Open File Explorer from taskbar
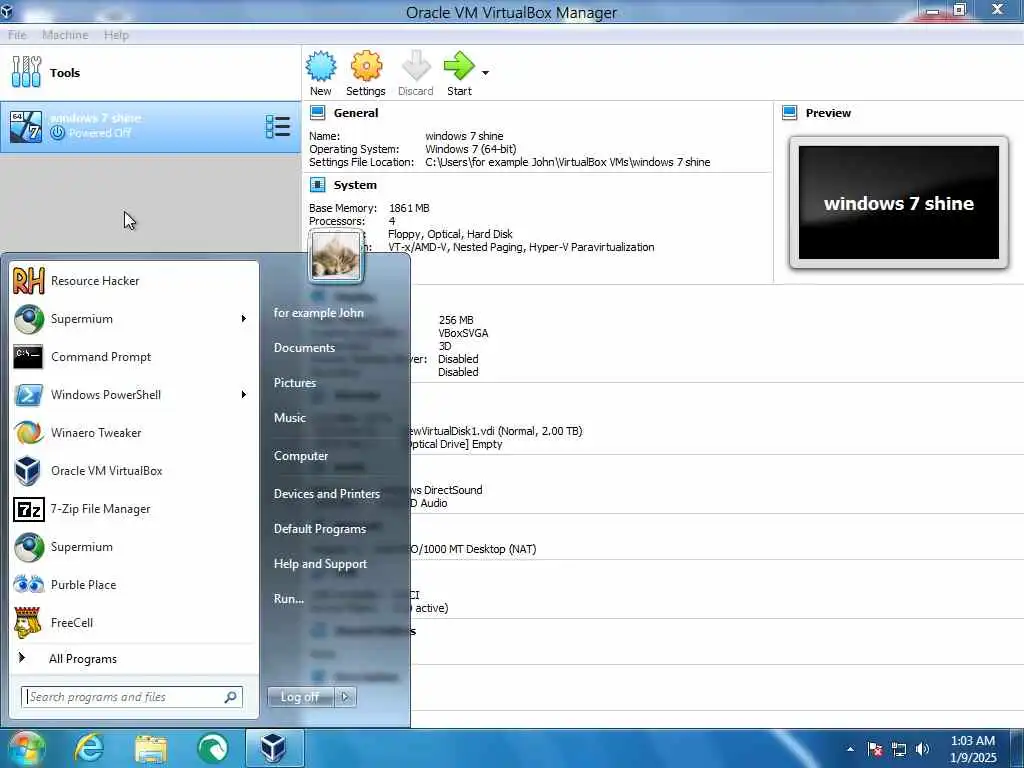 (151, 748)
